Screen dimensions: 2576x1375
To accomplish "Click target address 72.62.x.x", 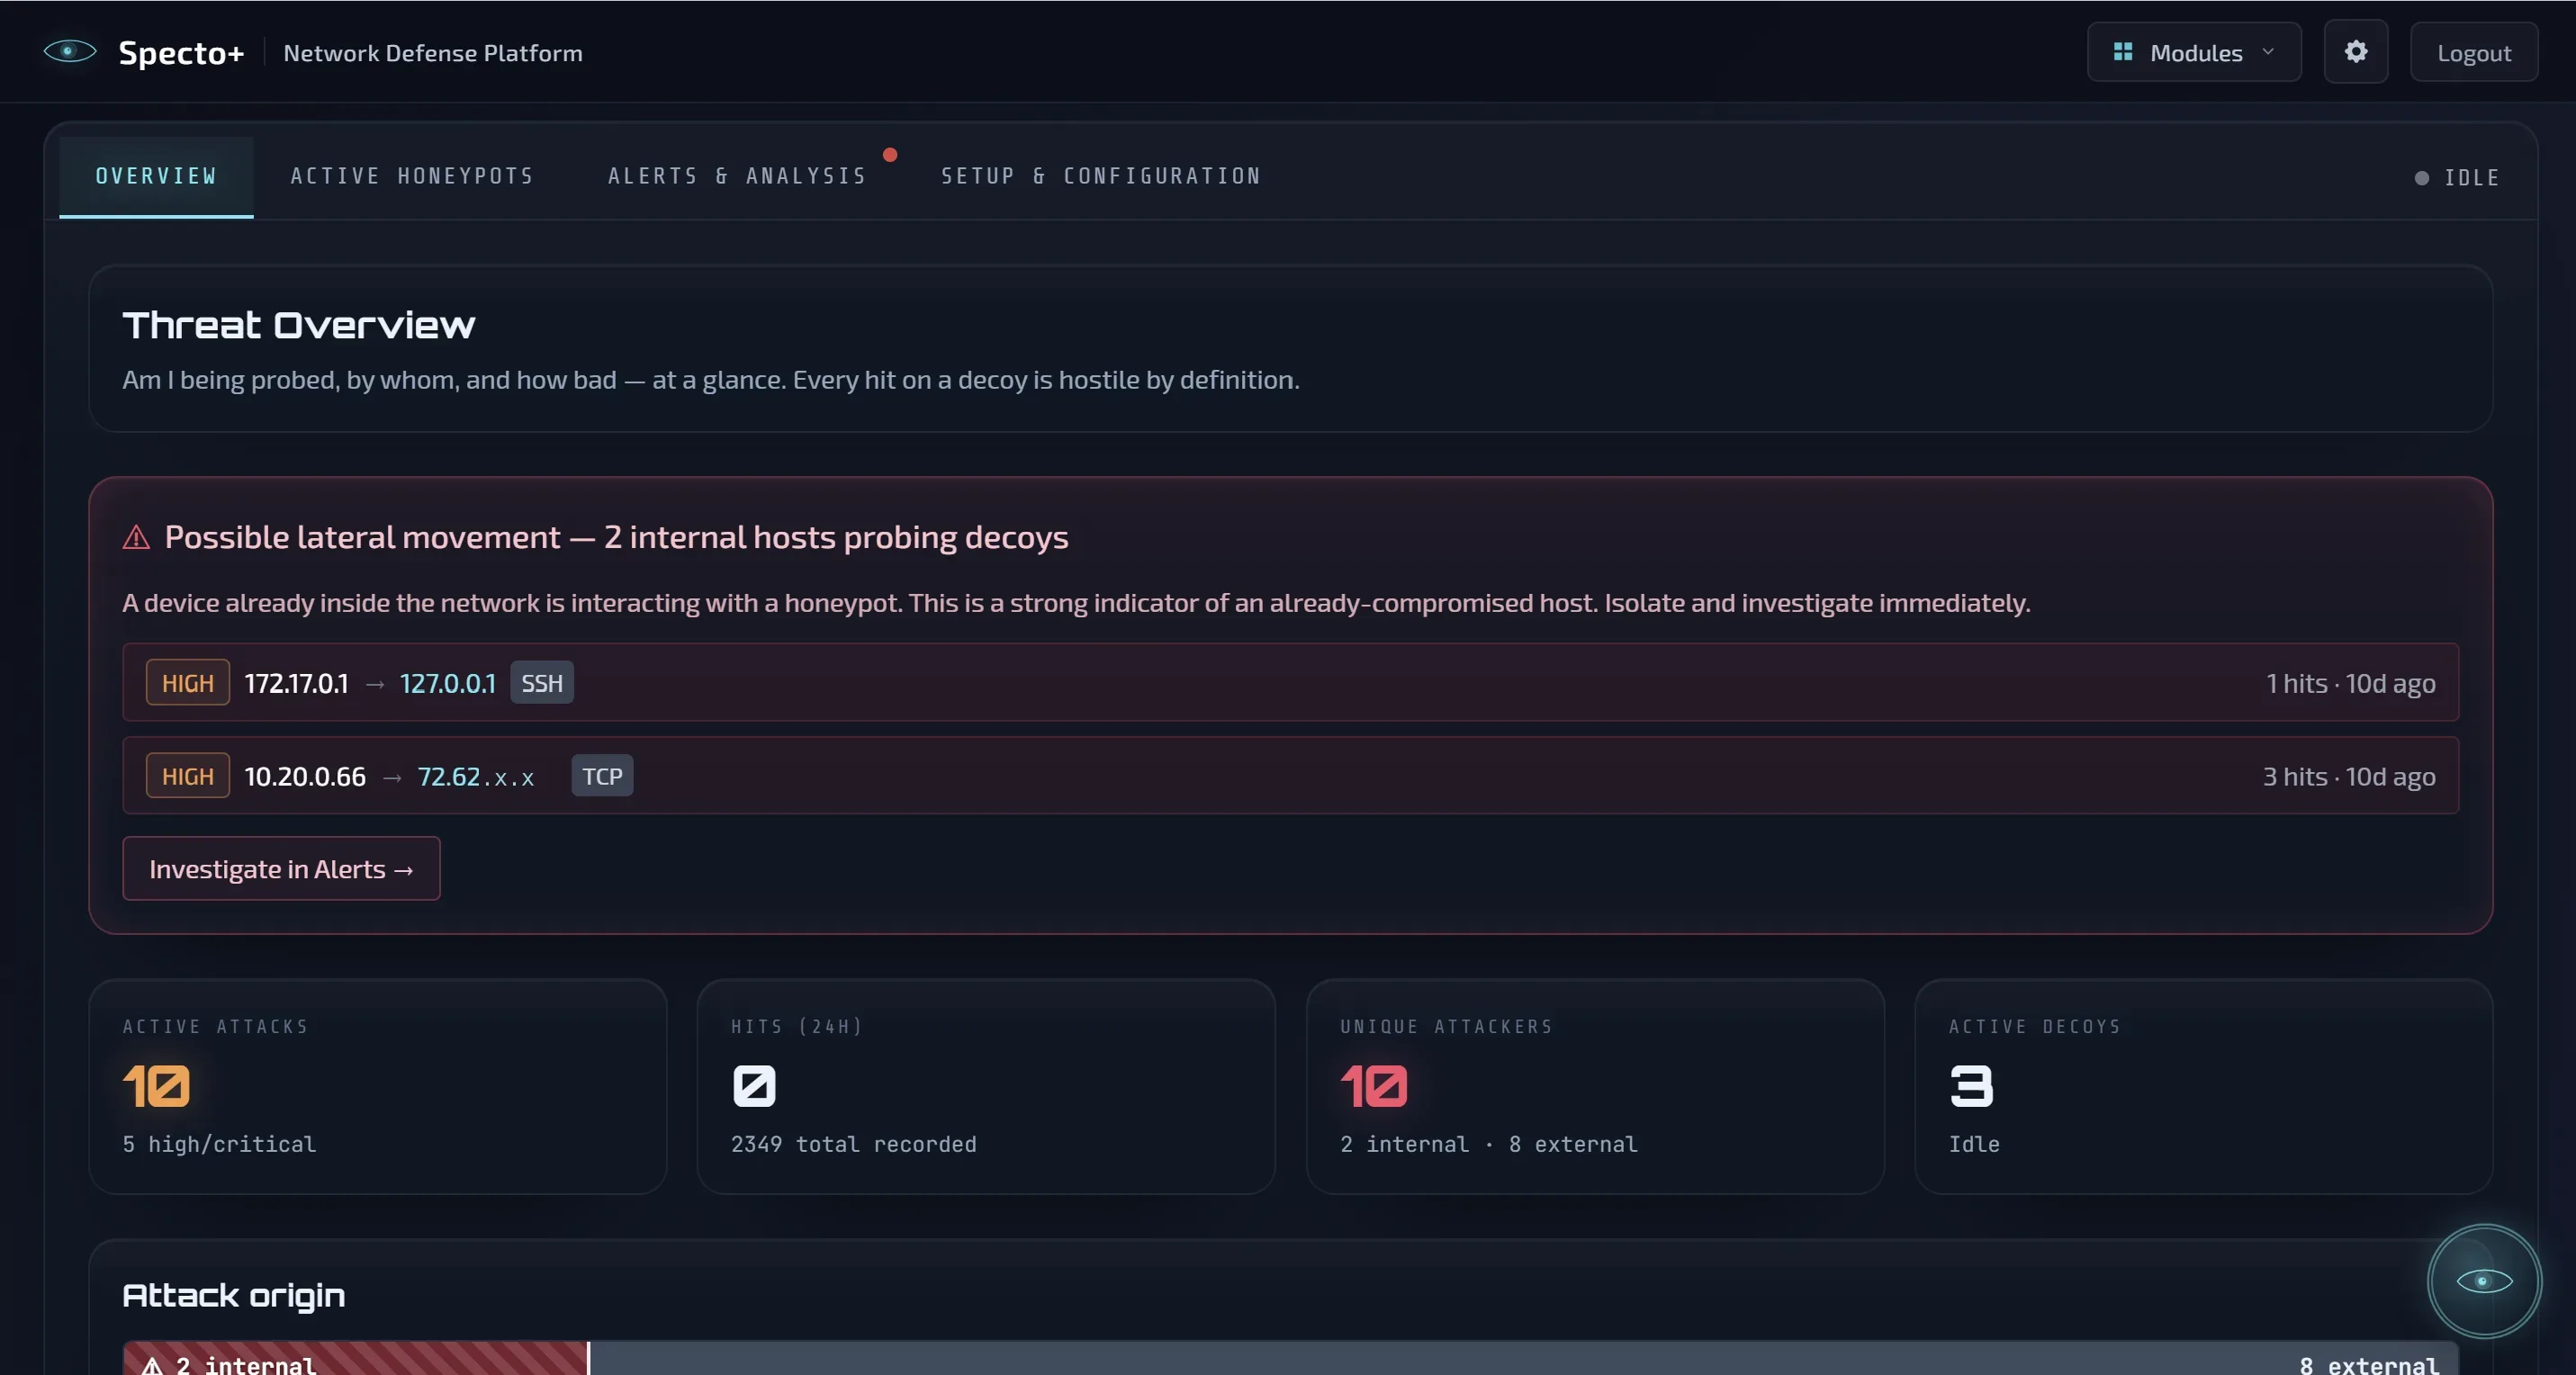I will [476, 777].
